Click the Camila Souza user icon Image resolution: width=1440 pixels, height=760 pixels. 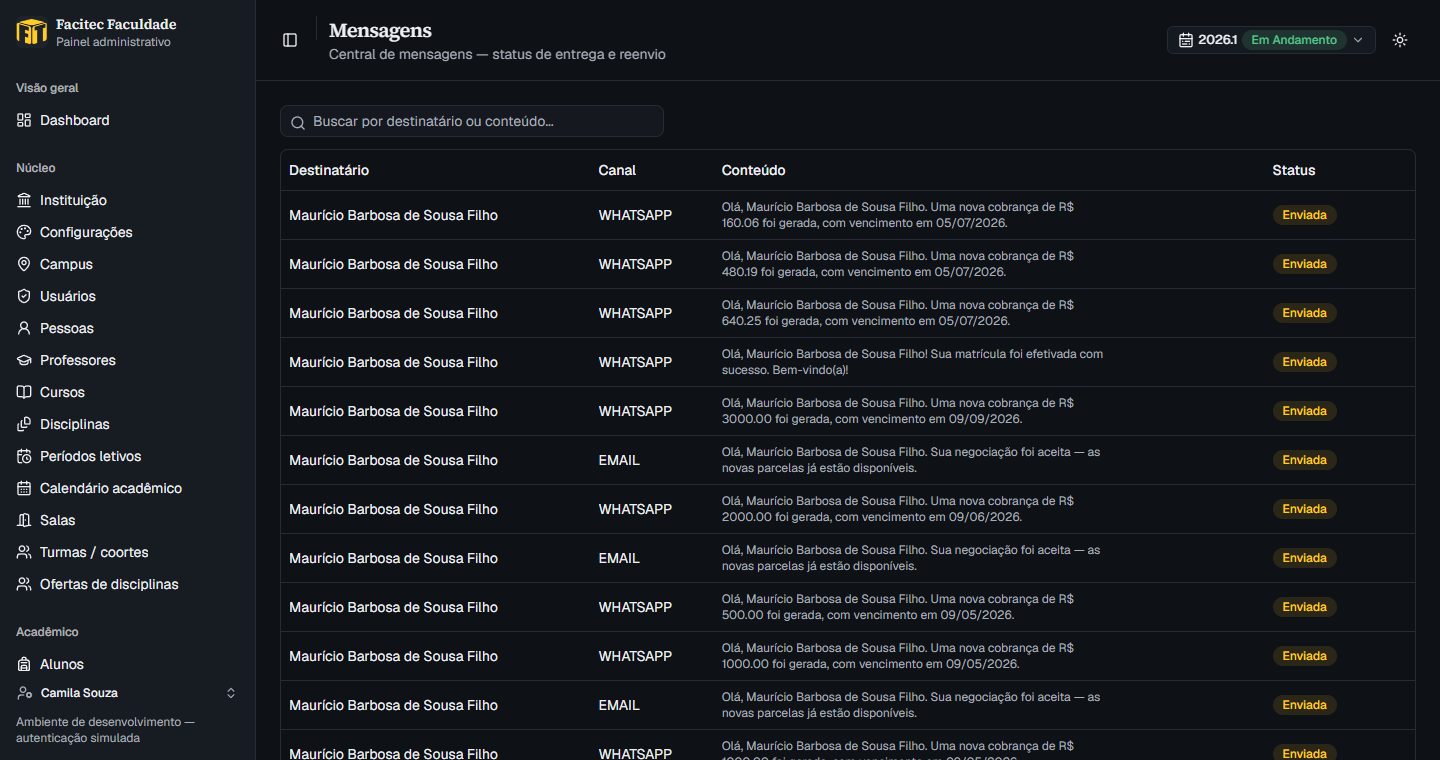[25, 693]
